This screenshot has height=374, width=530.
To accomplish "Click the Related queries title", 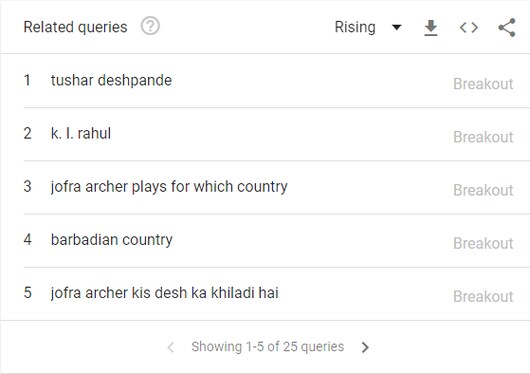I will 75,27.
